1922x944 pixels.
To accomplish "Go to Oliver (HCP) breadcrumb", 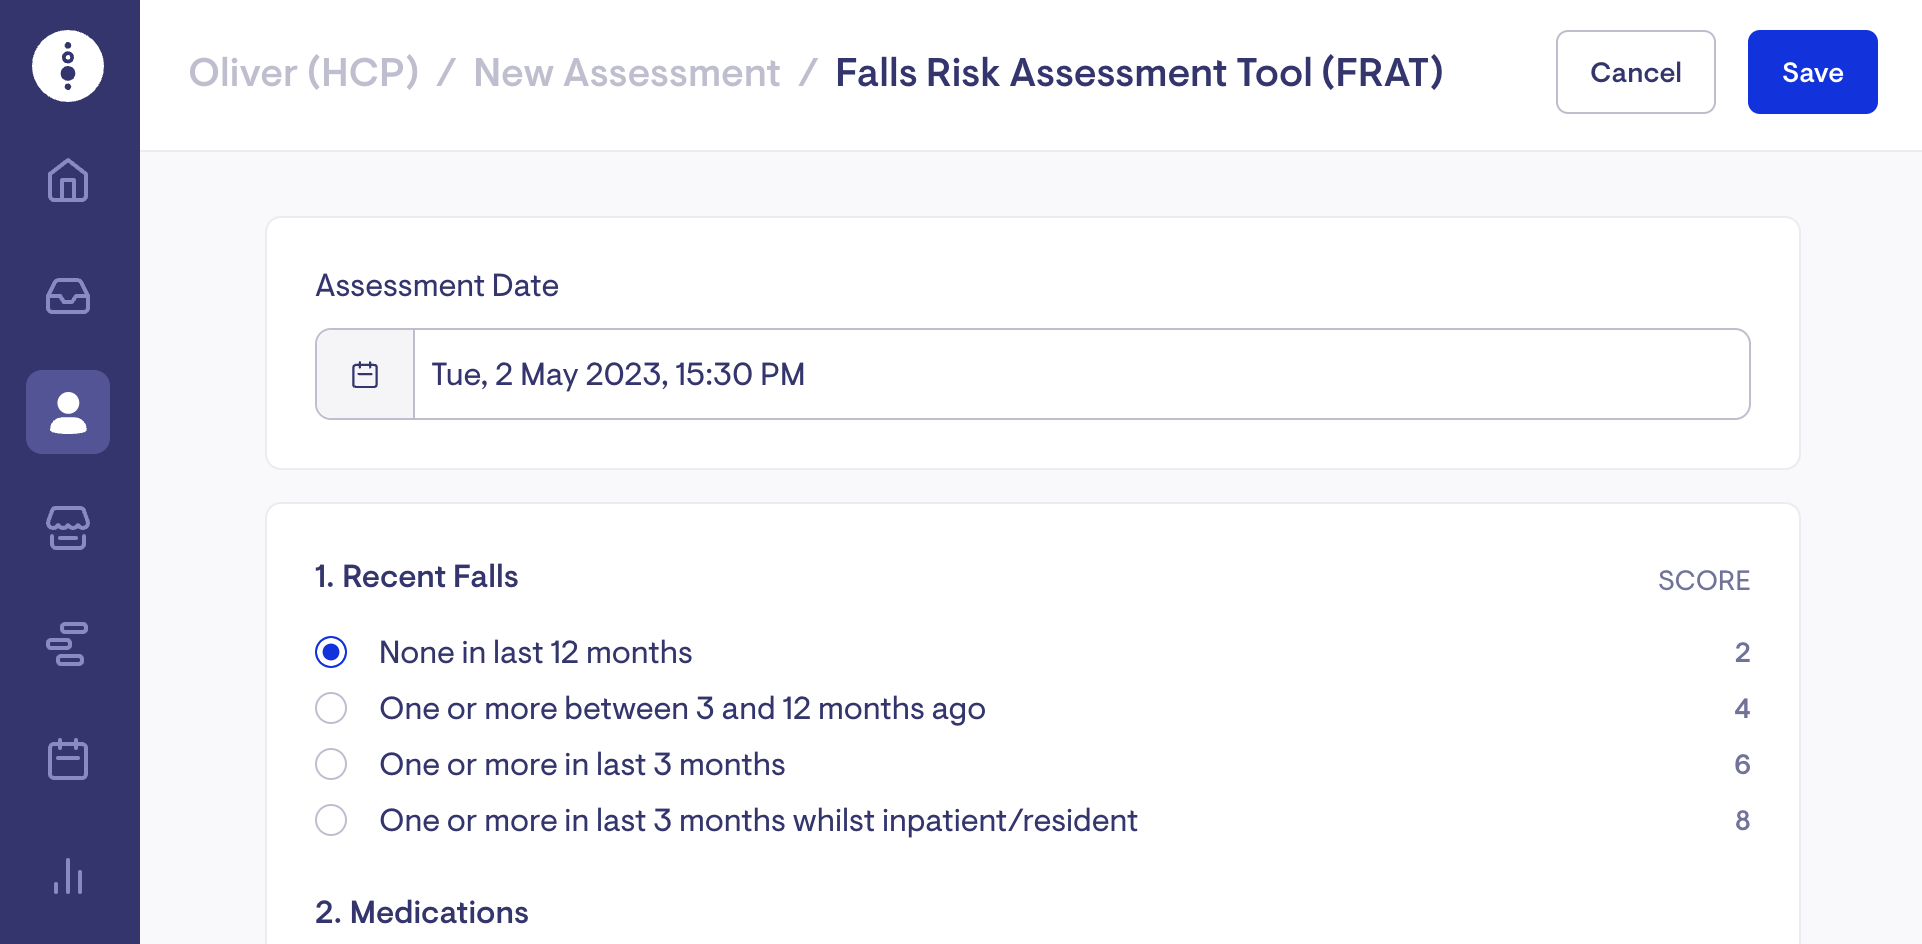I will coord(304,73).
